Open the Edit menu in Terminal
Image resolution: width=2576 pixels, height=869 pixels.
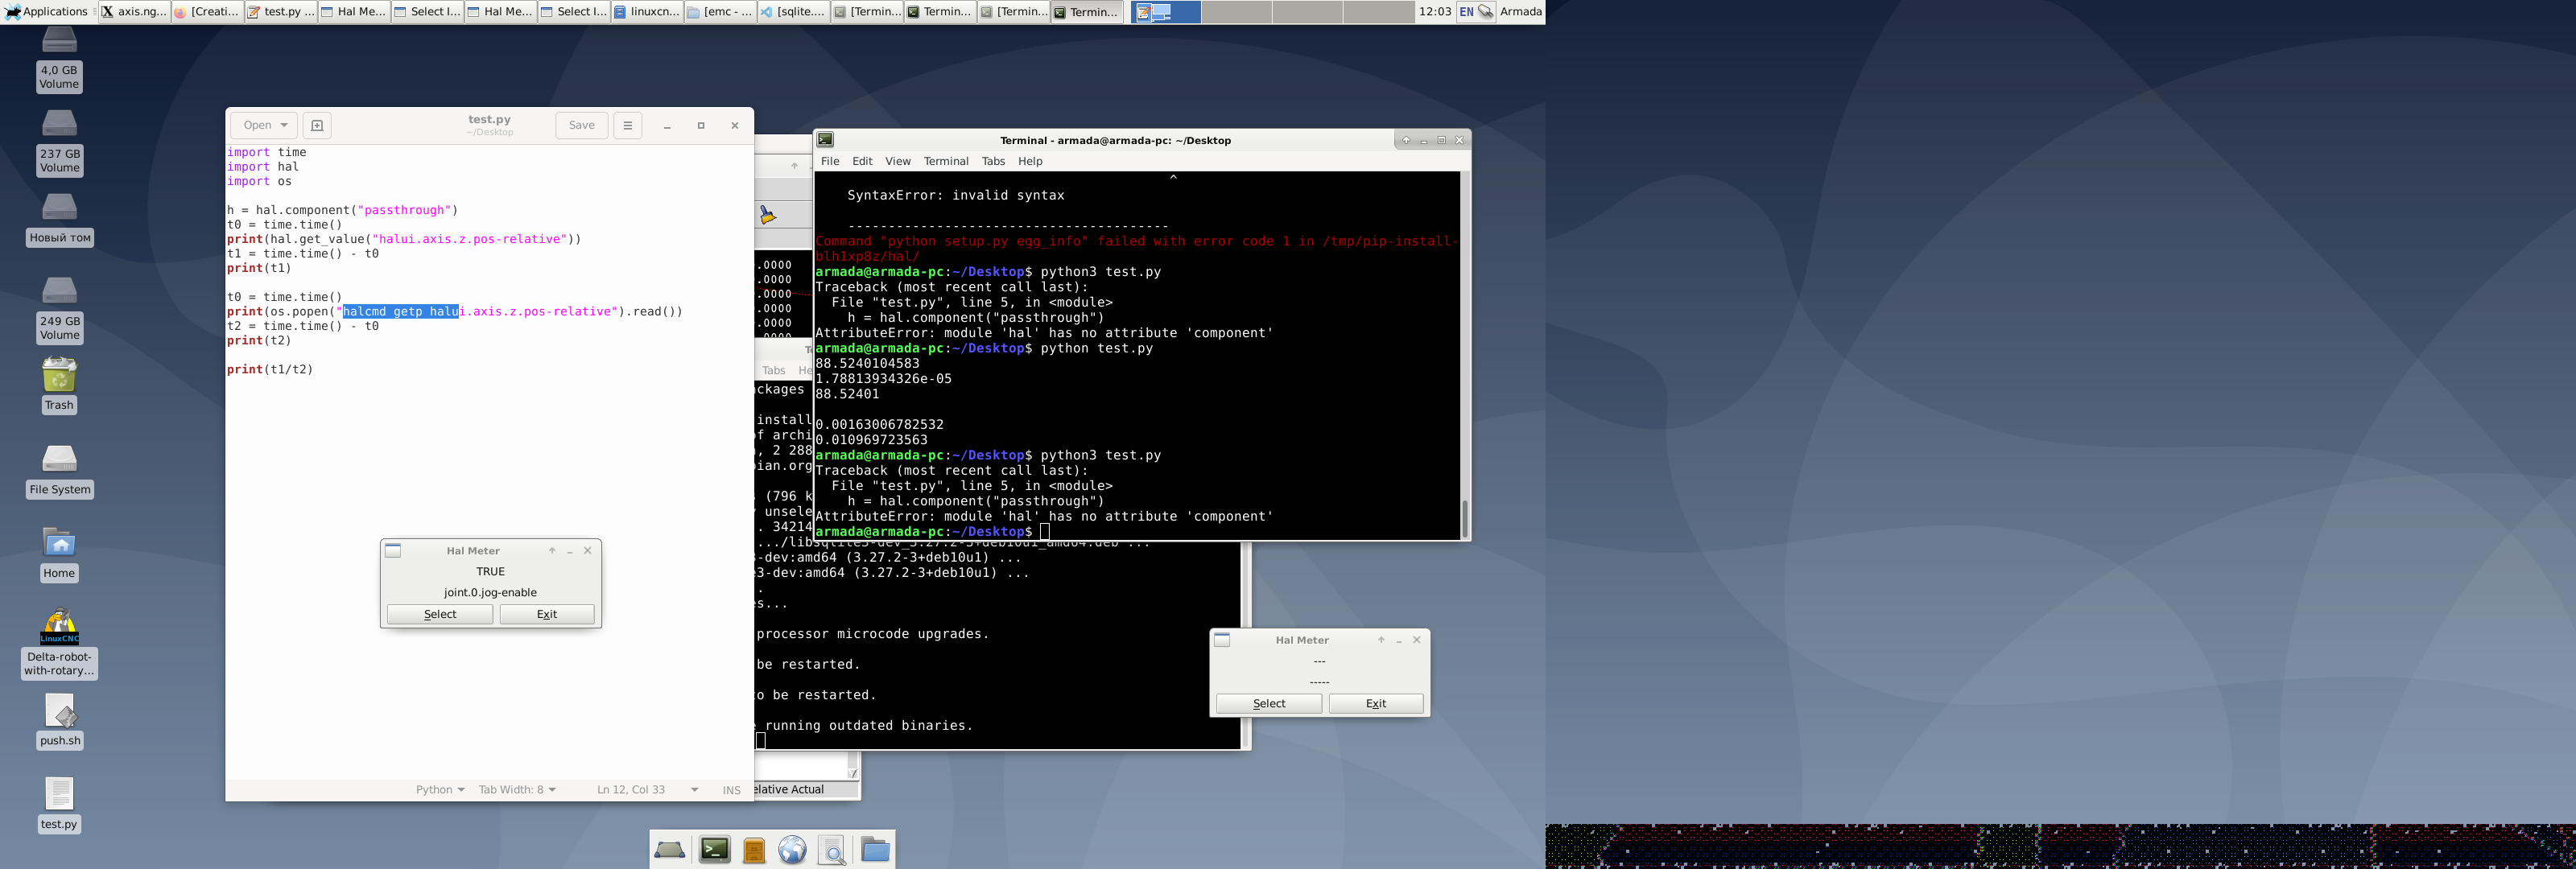(x=862, y=161)
